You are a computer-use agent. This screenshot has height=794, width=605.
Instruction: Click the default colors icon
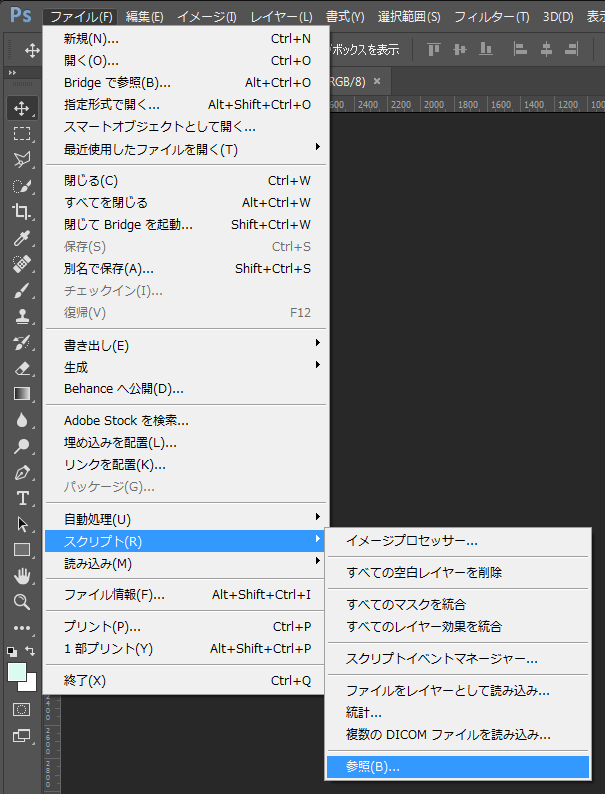coord(12,652)
